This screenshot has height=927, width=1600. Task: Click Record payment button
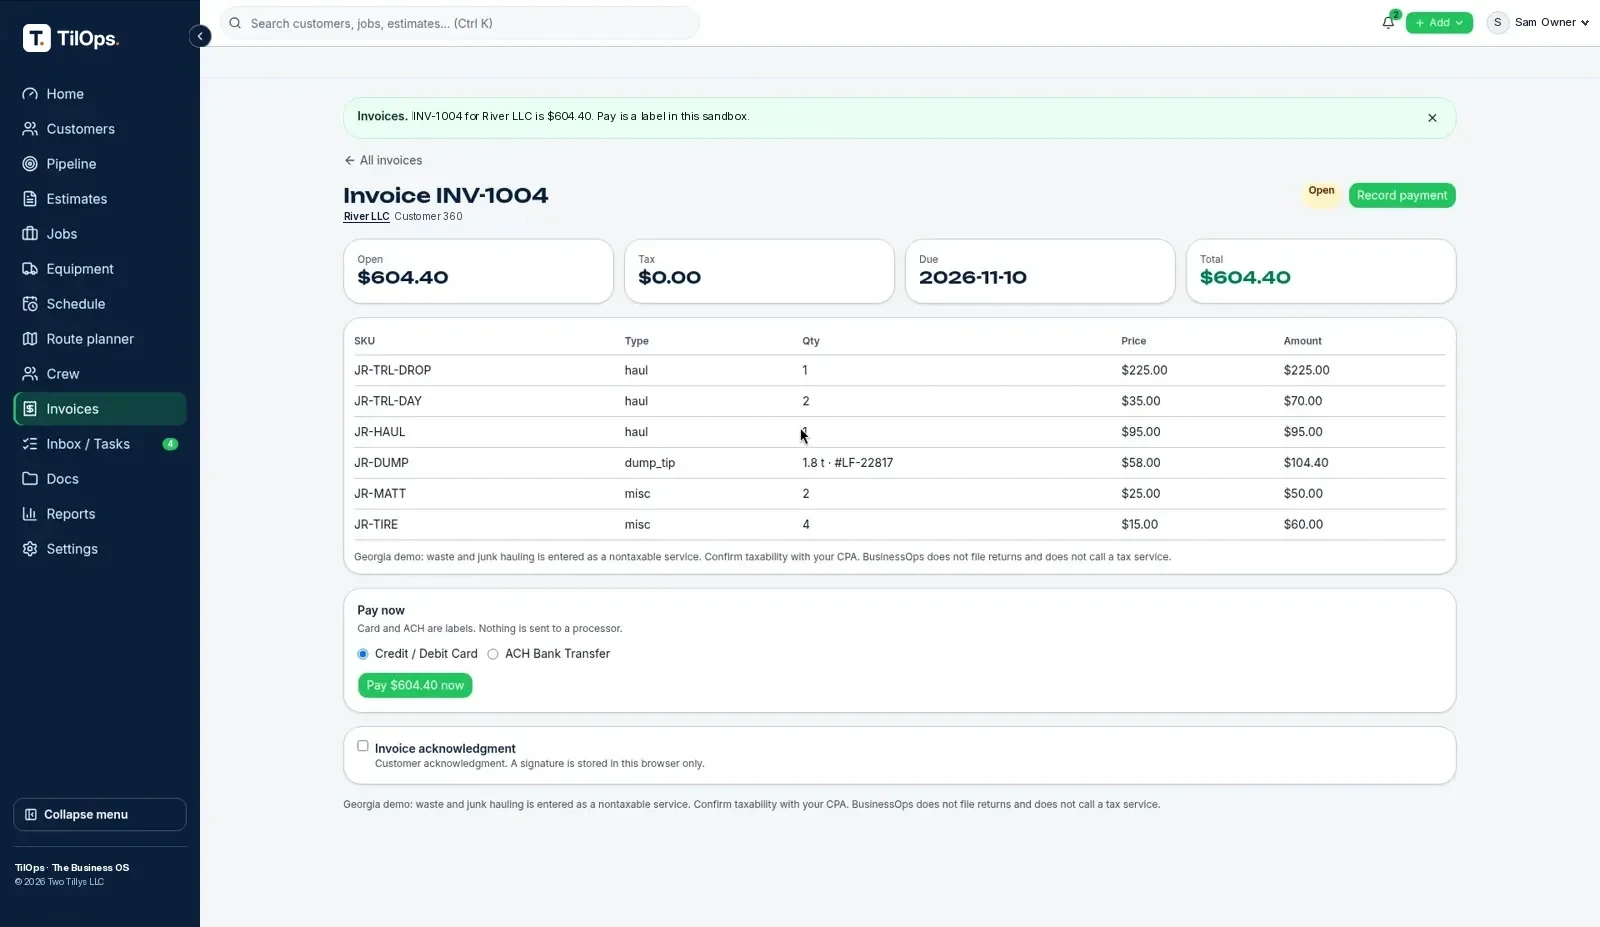(x=1402, y=195)
